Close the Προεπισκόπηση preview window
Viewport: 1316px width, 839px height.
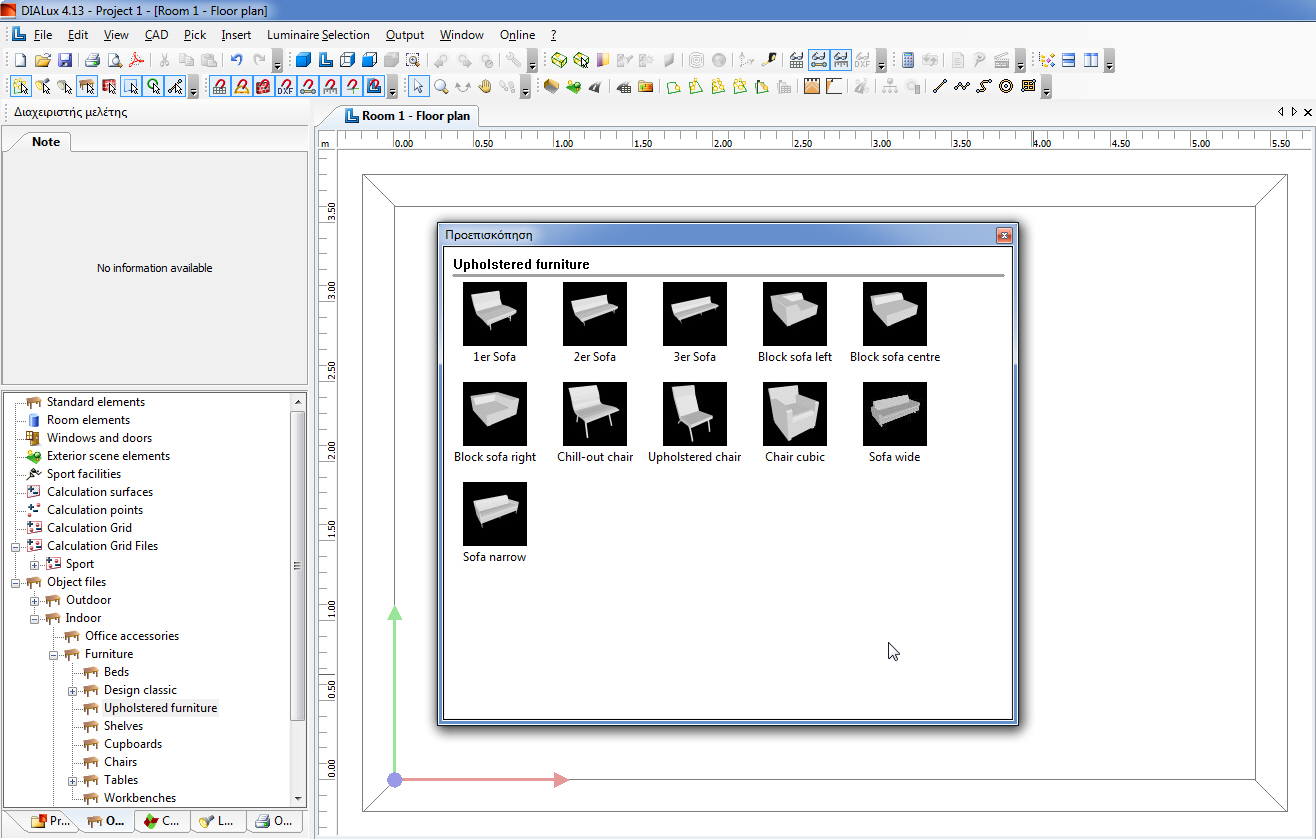1004,235
